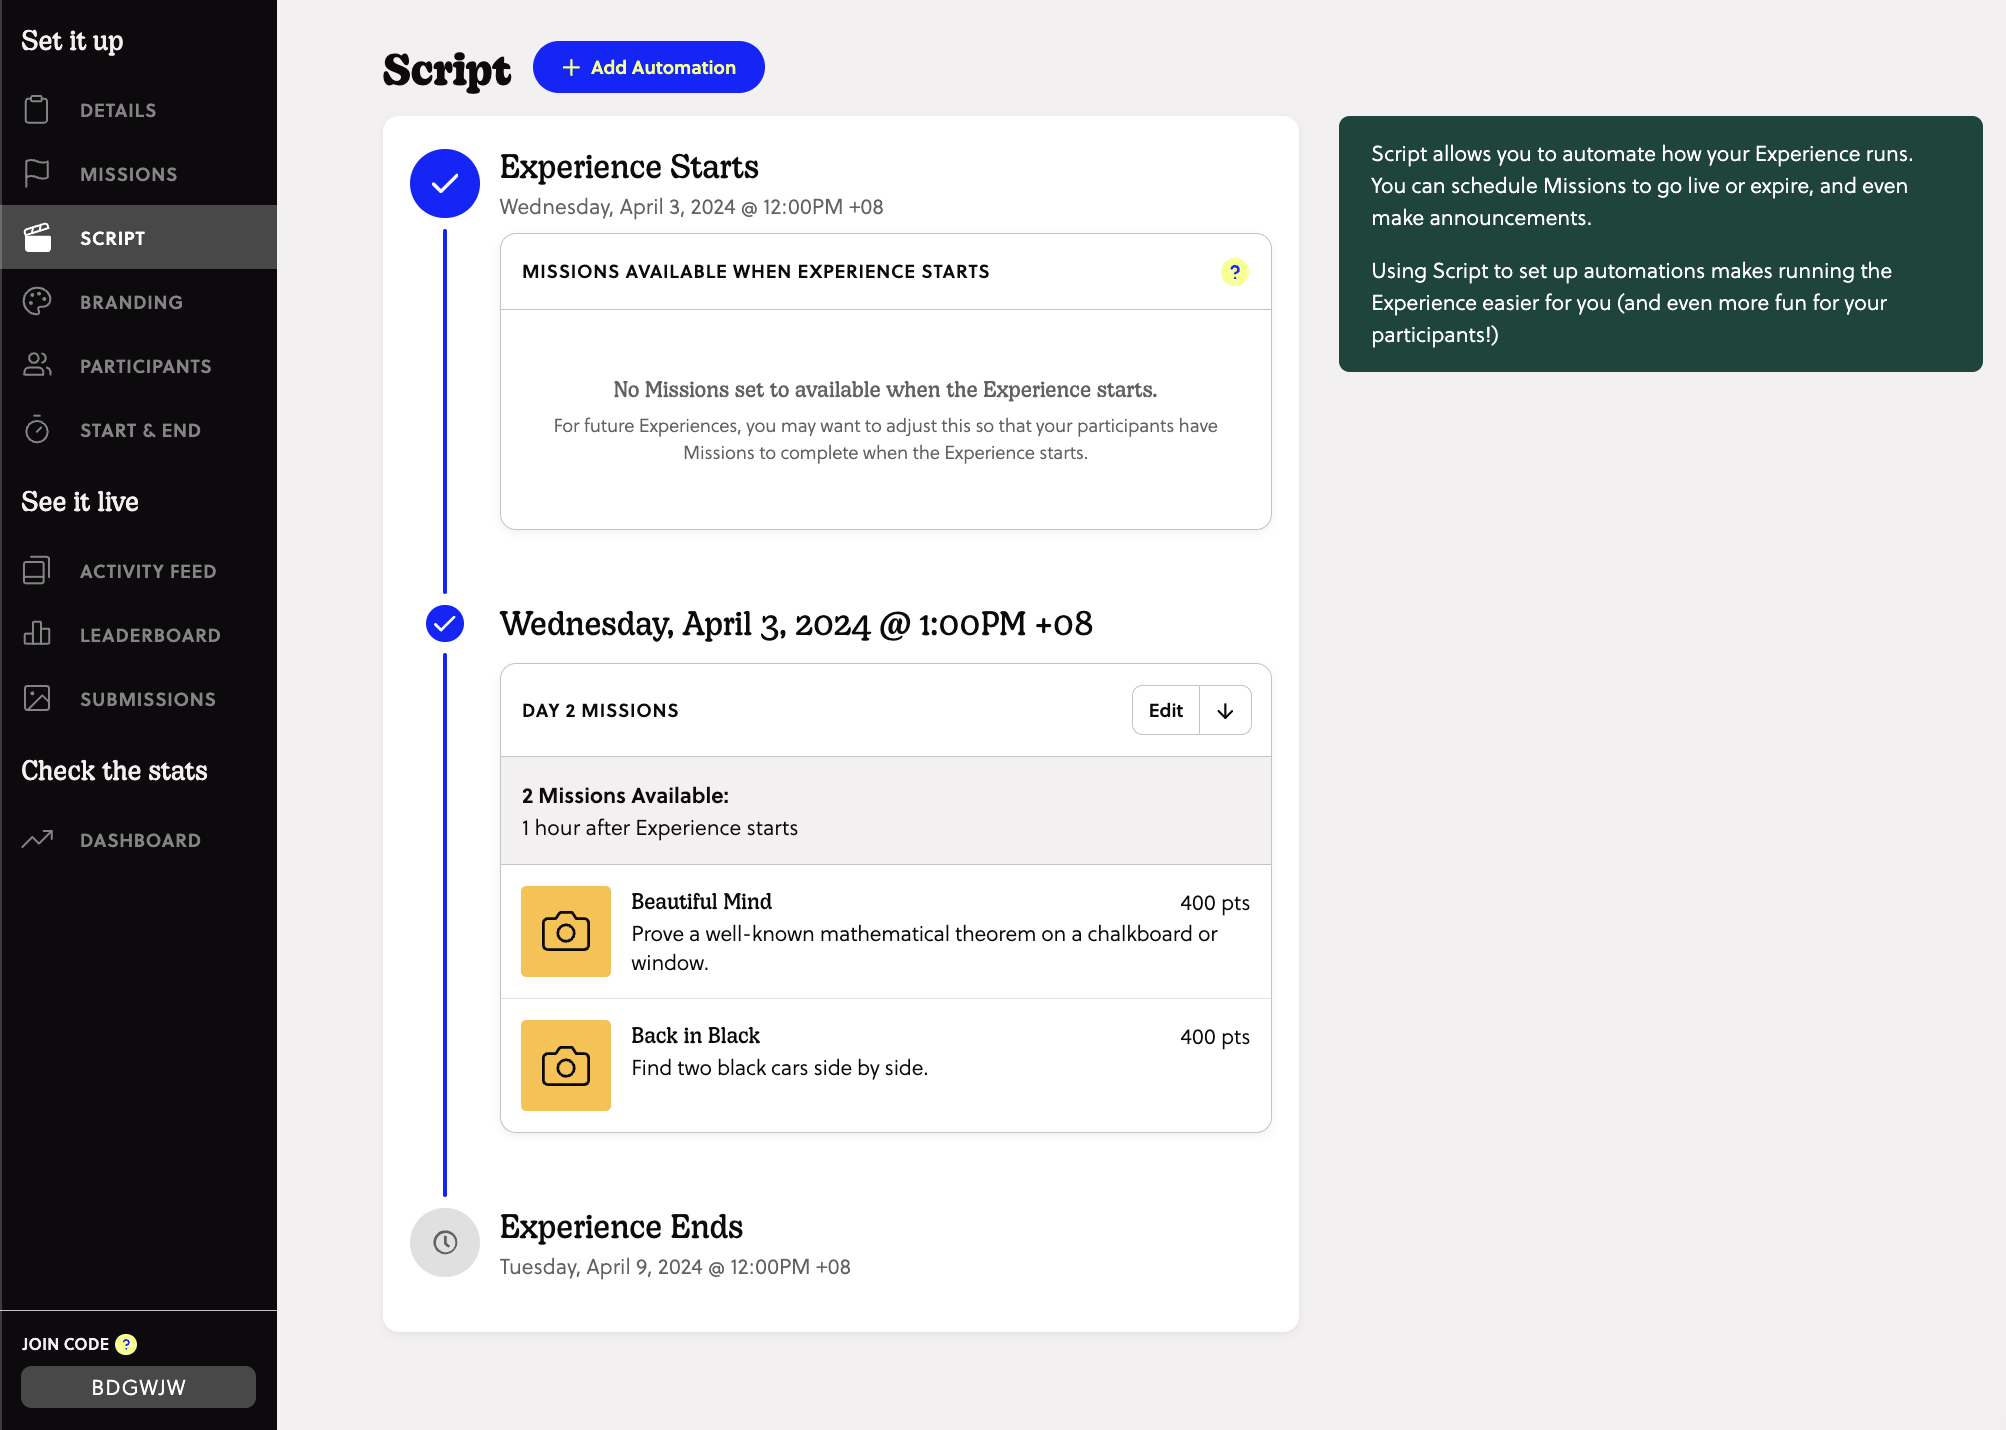This screenshot has width=2006, height=1430.
Task: Click the Missions flag icon
Action: [x=37, y=173]
